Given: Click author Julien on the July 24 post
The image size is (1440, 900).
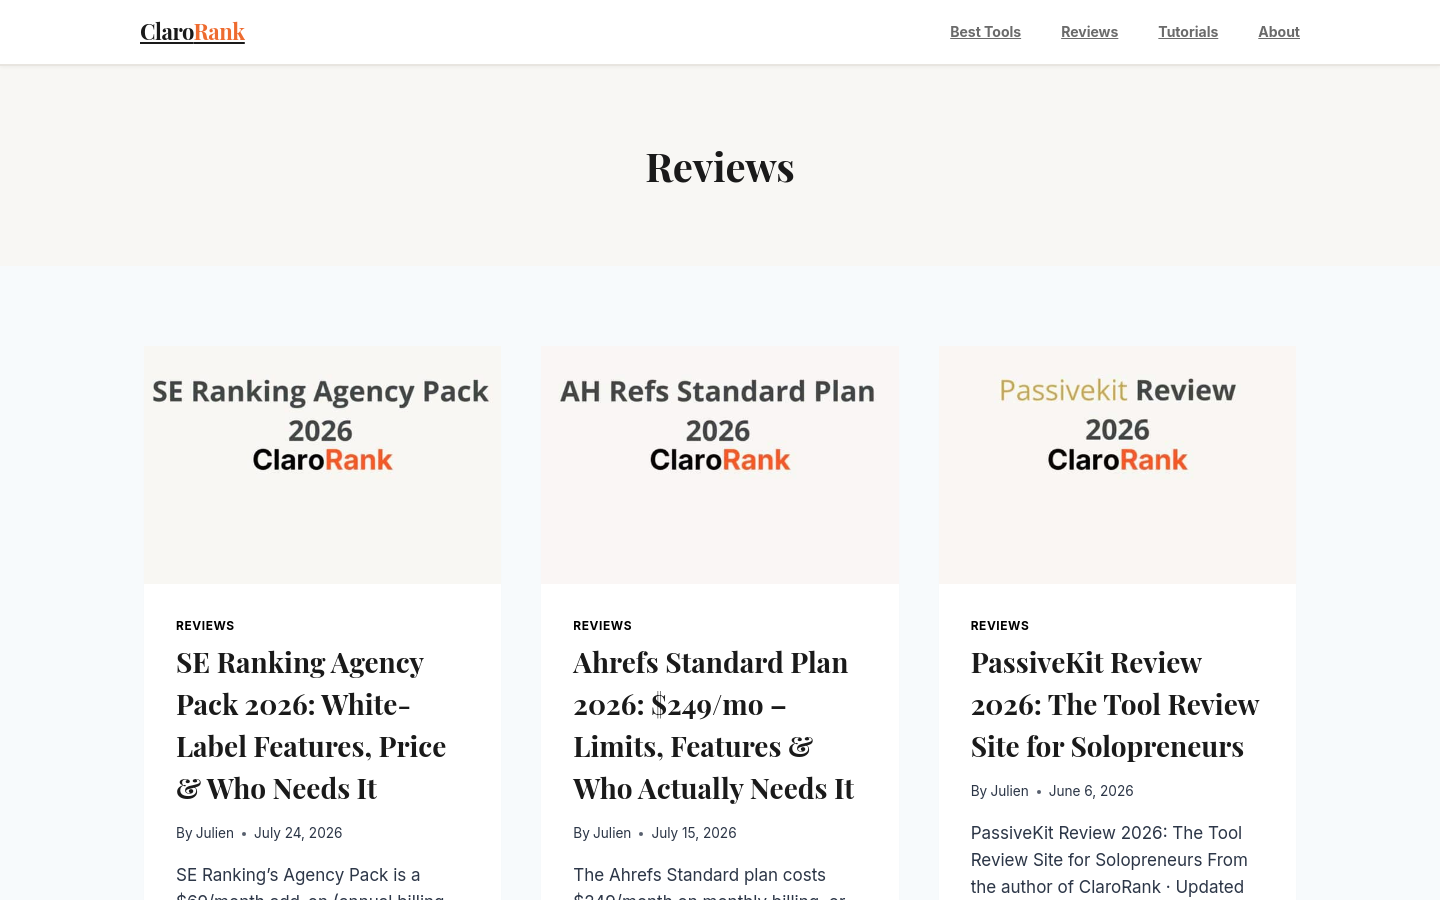Looking at the screenshot, I should 214,833.
